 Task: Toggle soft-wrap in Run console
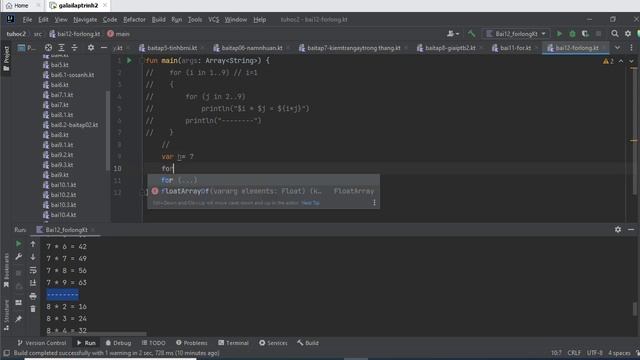click(x=33, y=270)
